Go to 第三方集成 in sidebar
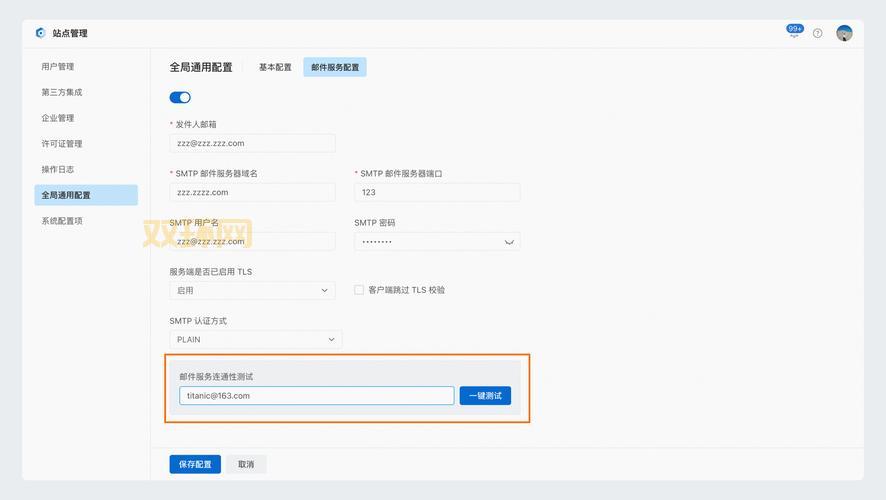This screenshot has height=500, width=886. pyautogui.click(x=62, y=92)
